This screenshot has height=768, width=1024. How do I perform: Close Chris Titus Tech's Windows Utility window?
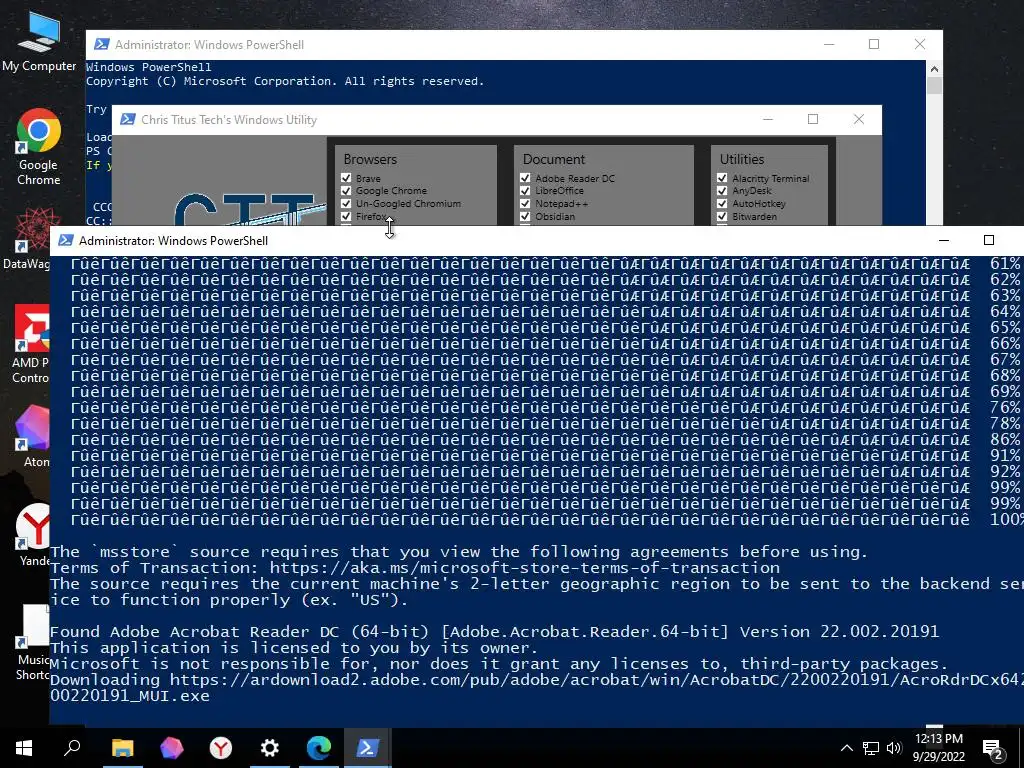[x=859, y=120]
